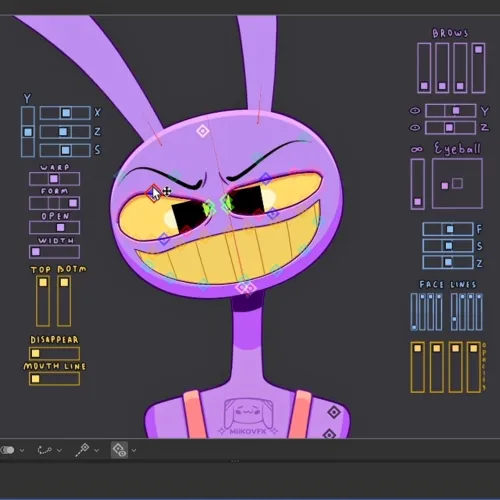
Task: Select the red diamond handle under the right pupil
Action: tap(259, 213)
